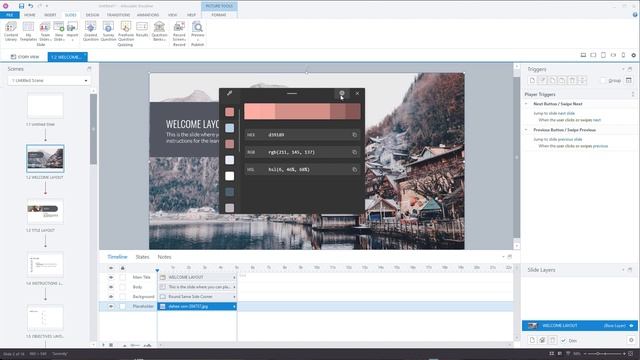Switch to the Insert ribbon tab
Image resolution: width=640 pixels, height=360 pixels.
point(50,15)
